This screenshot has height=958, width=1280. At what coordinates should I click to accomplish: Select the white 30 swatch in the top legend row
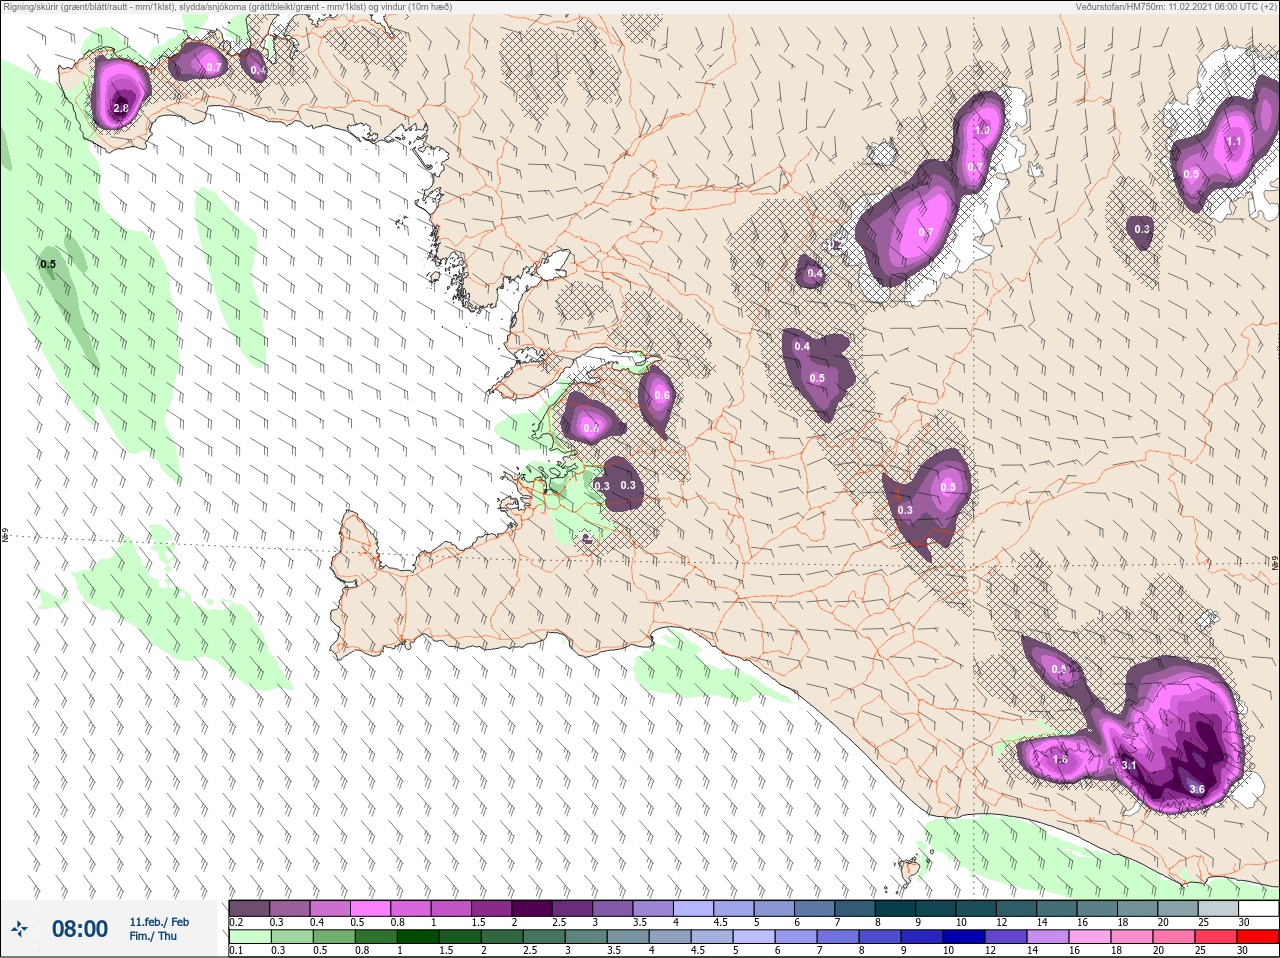coord(1258,909)
